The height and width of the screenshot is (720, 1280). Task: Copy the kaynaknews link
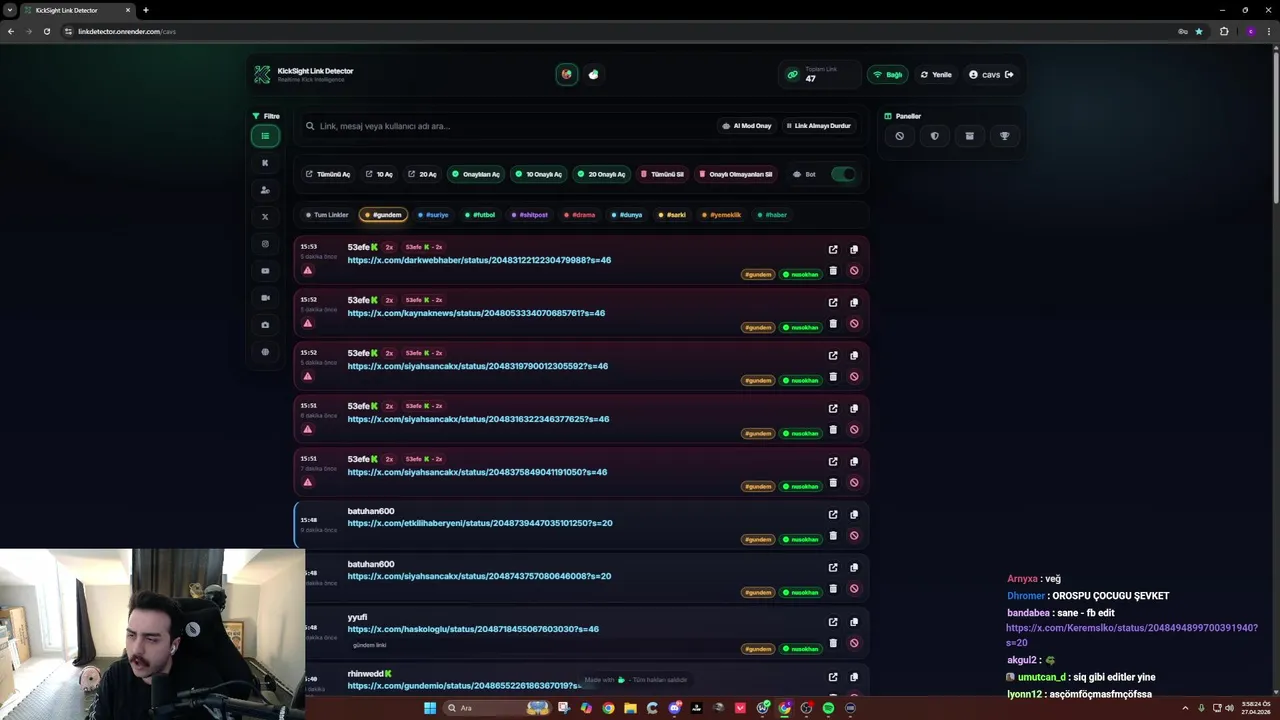[x=854, y=303]
